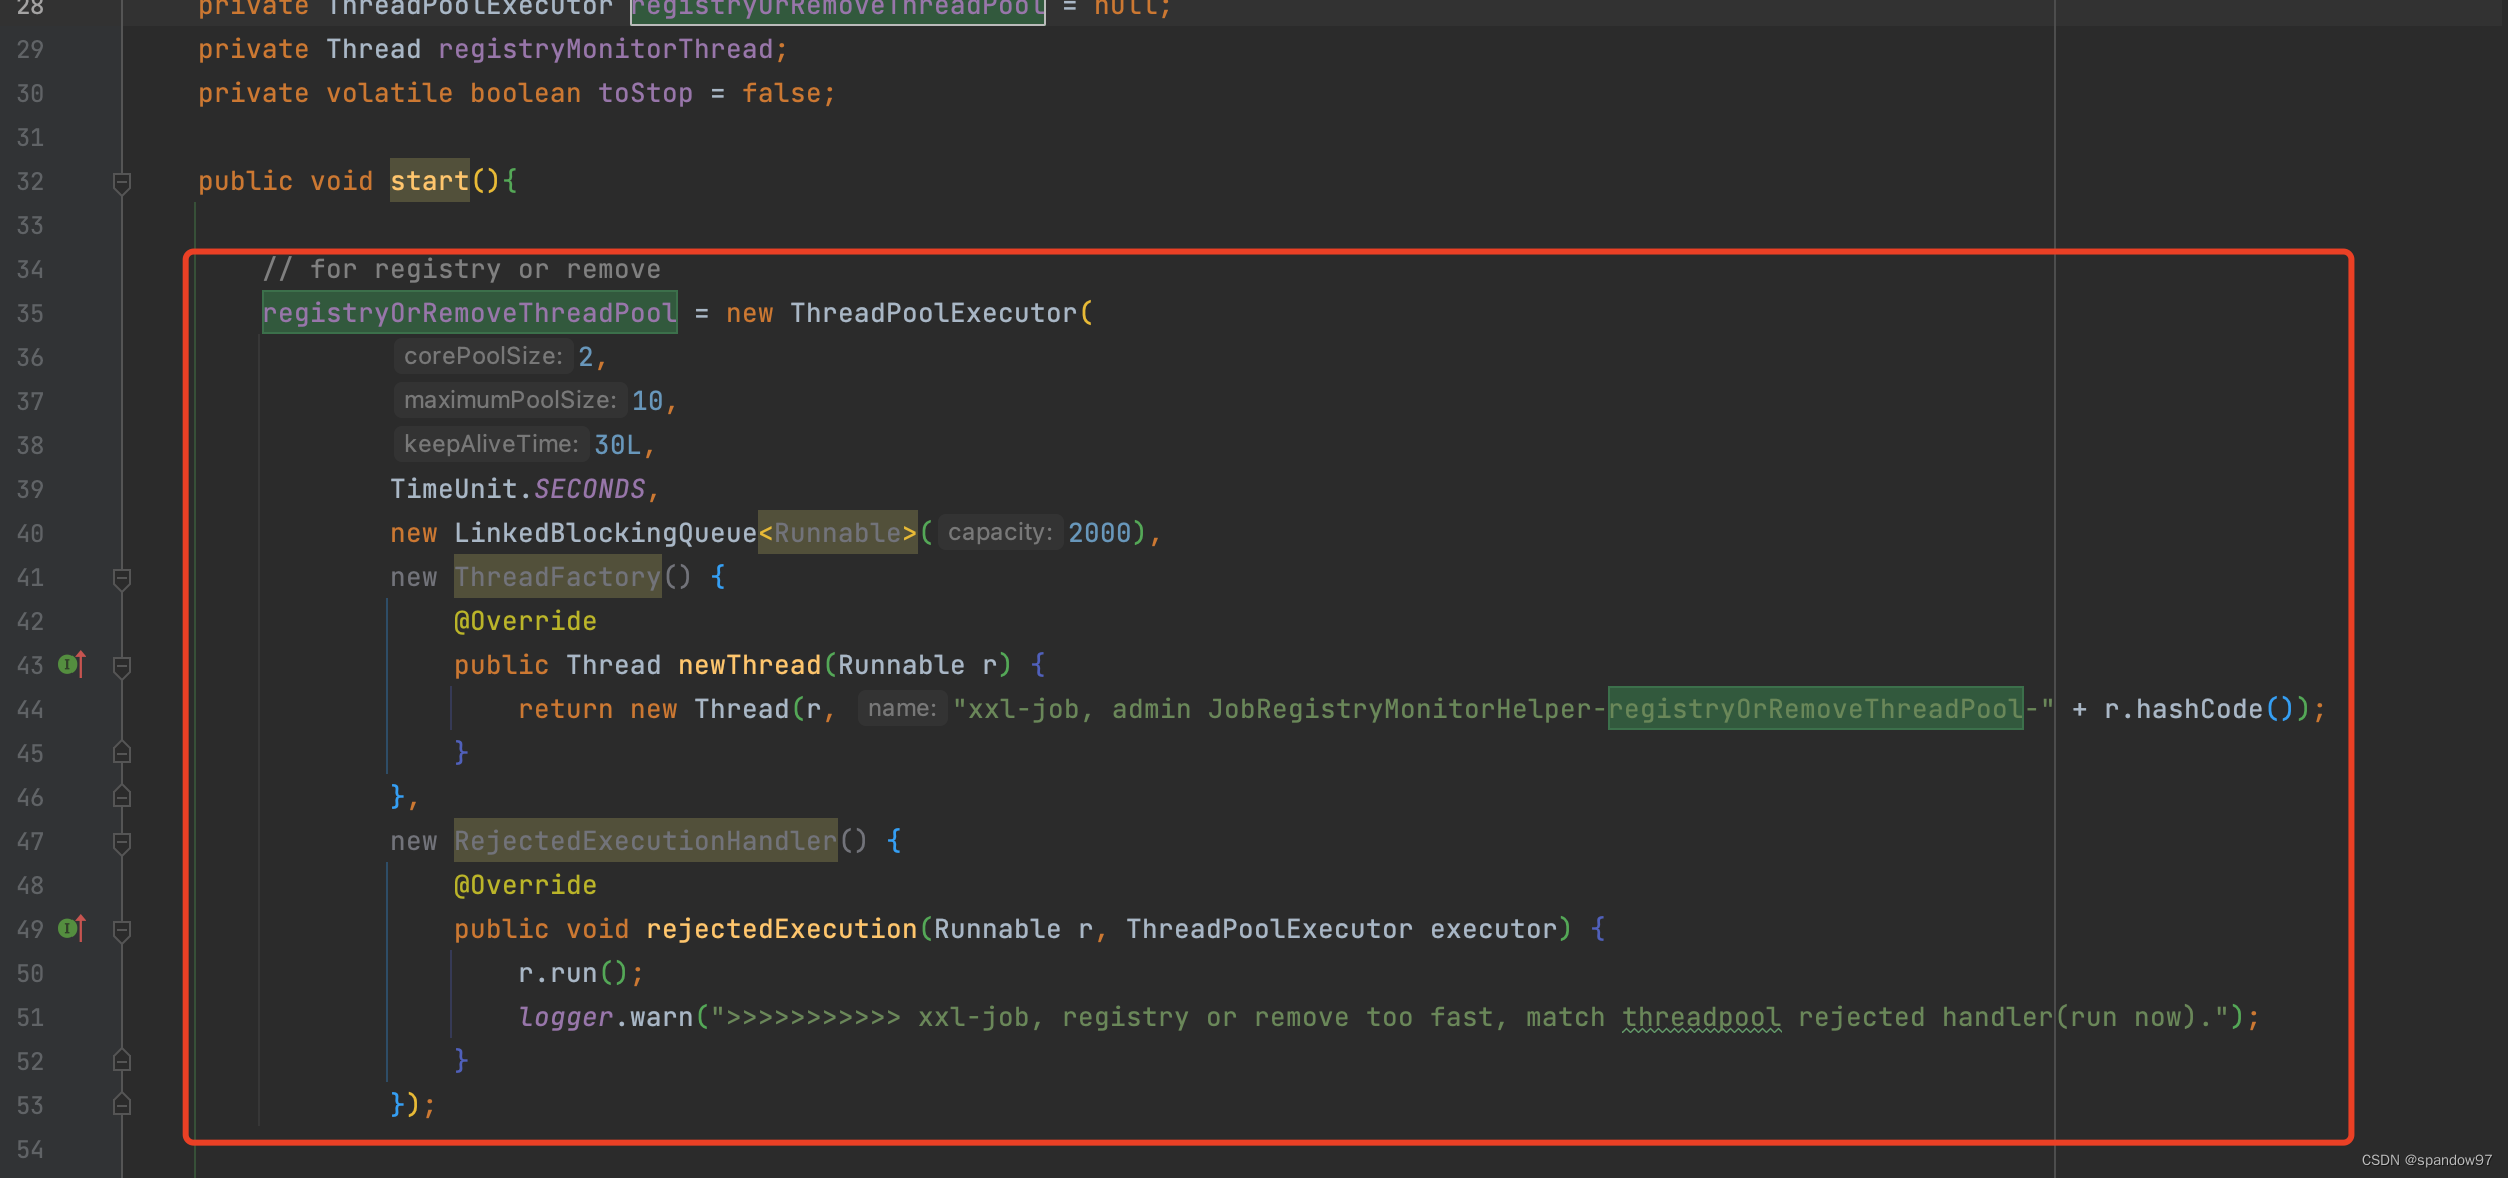The image size is (2508, 1178).
Task: Click the fold end marker at line 45
Action: pos(122,752)
